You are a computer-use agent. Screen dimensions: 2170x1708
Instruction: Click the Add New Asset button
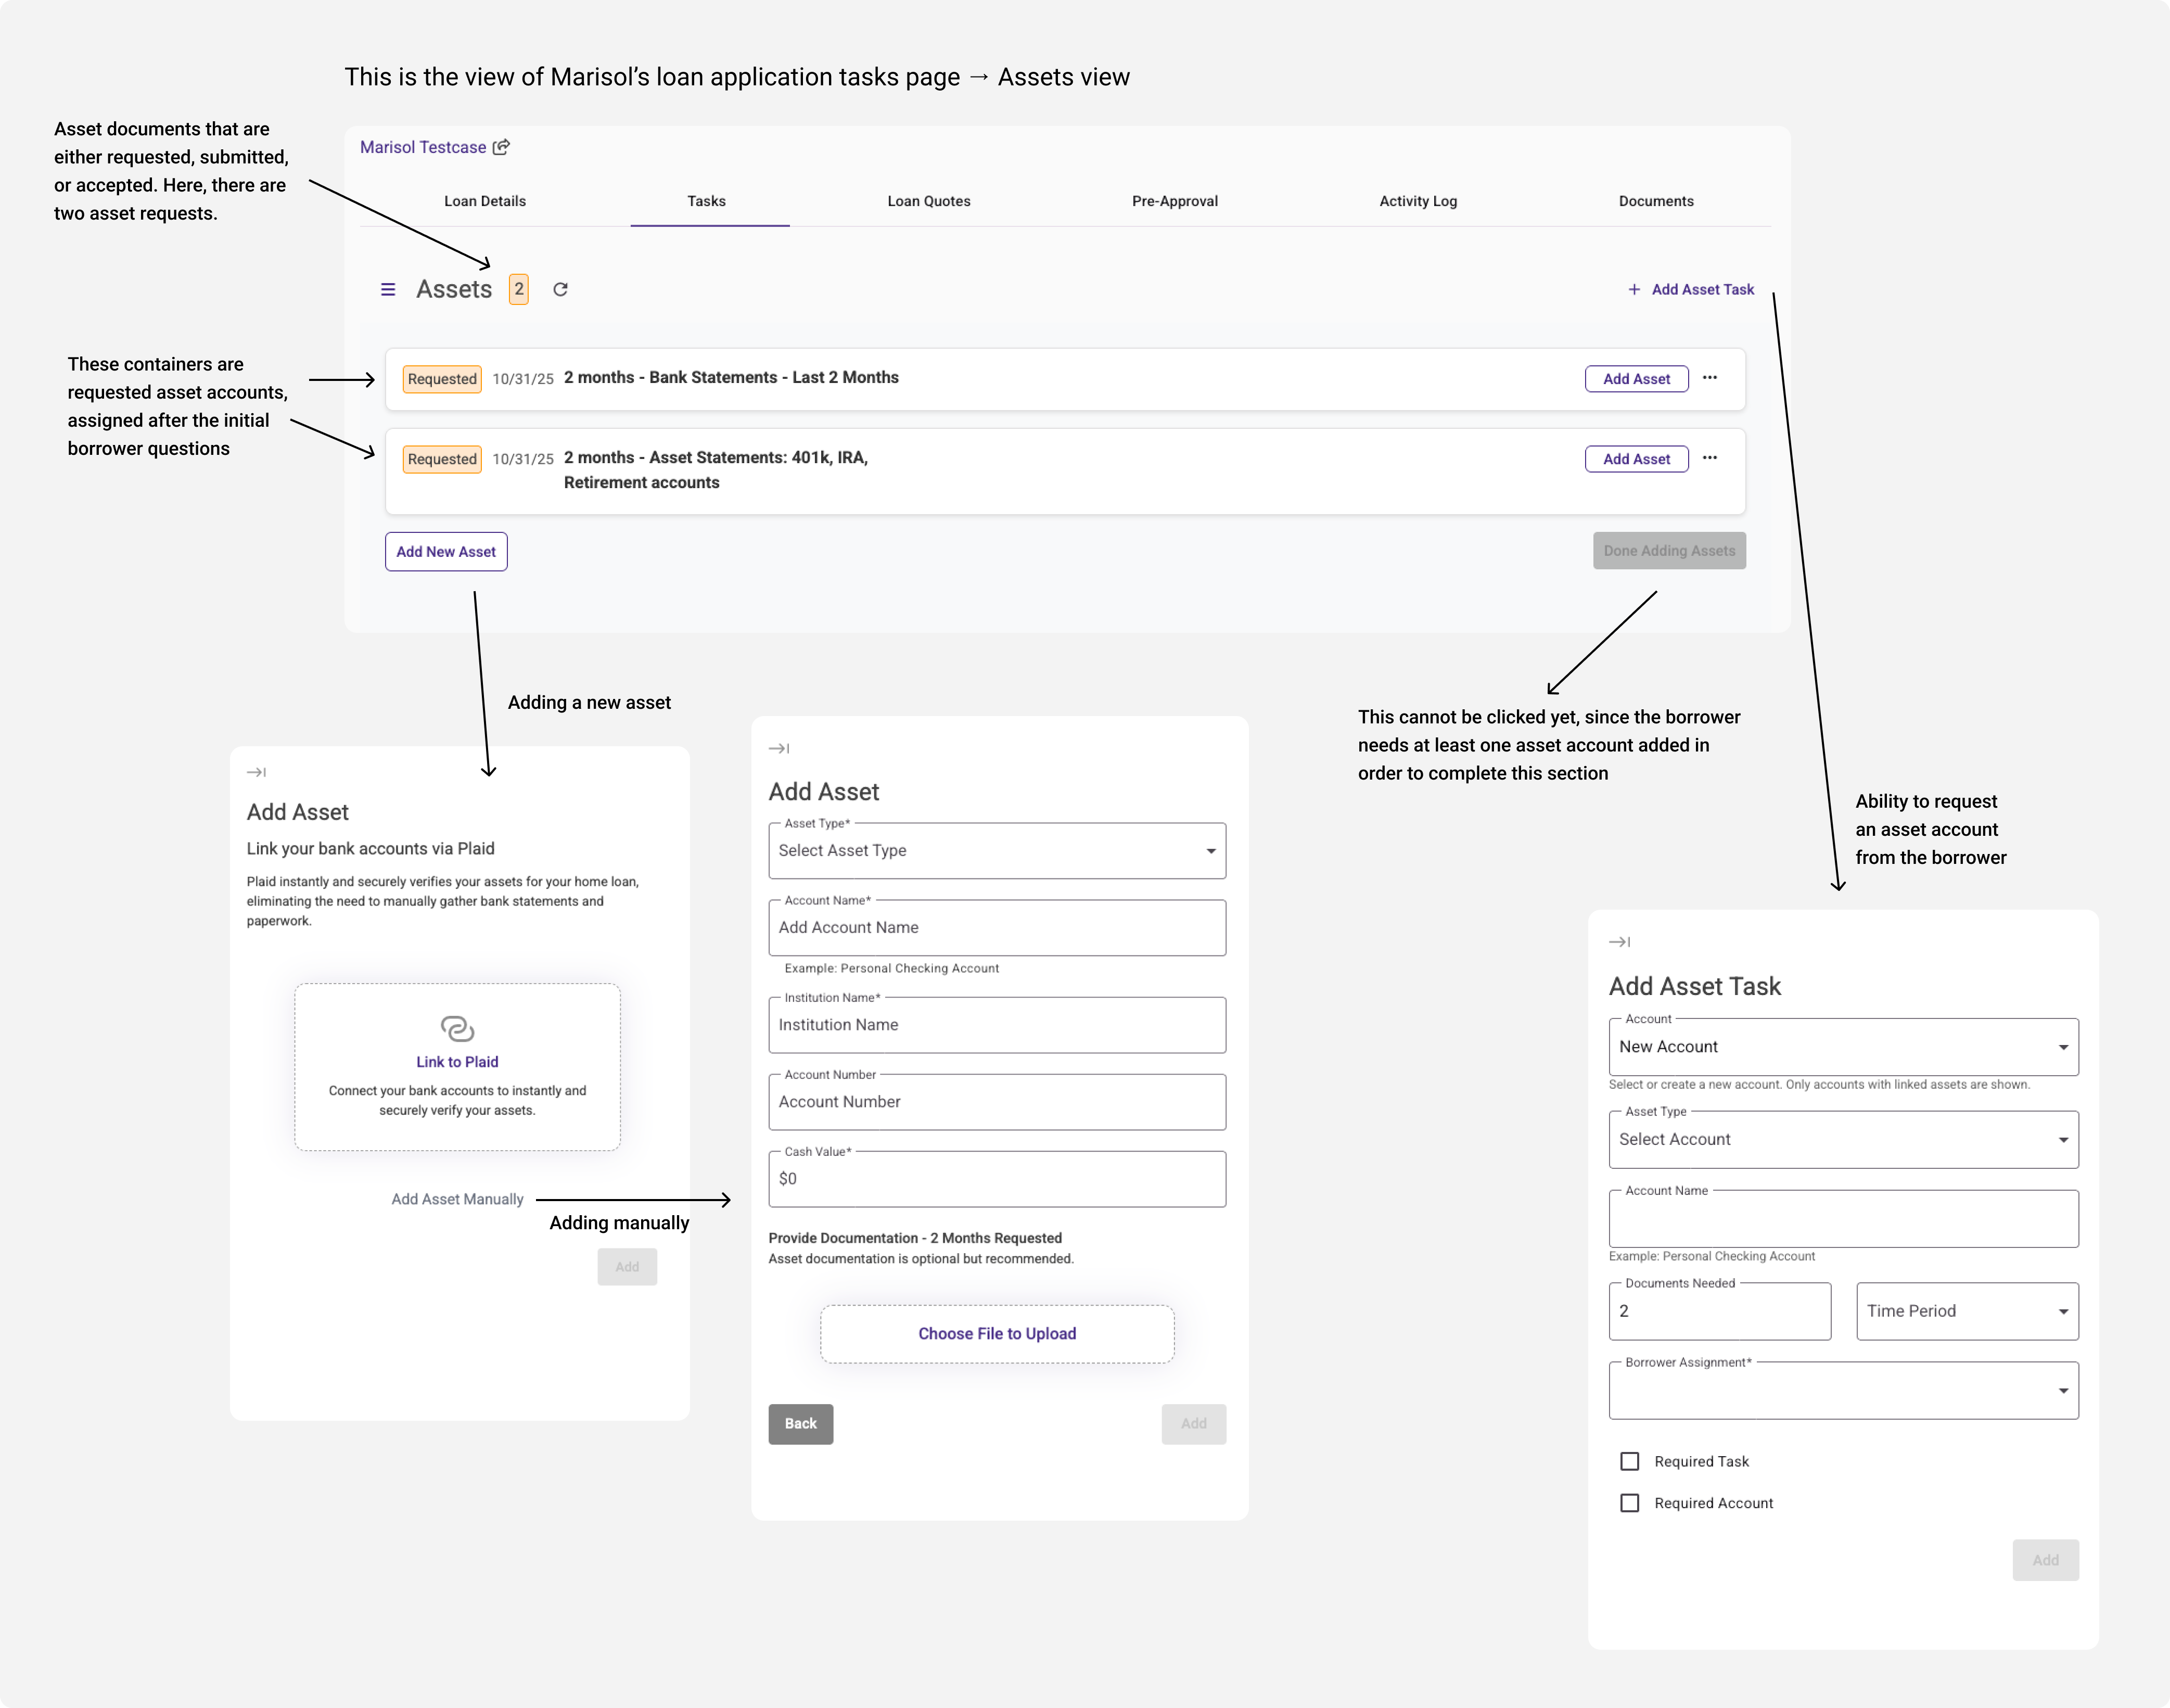(x=446, y=552)
